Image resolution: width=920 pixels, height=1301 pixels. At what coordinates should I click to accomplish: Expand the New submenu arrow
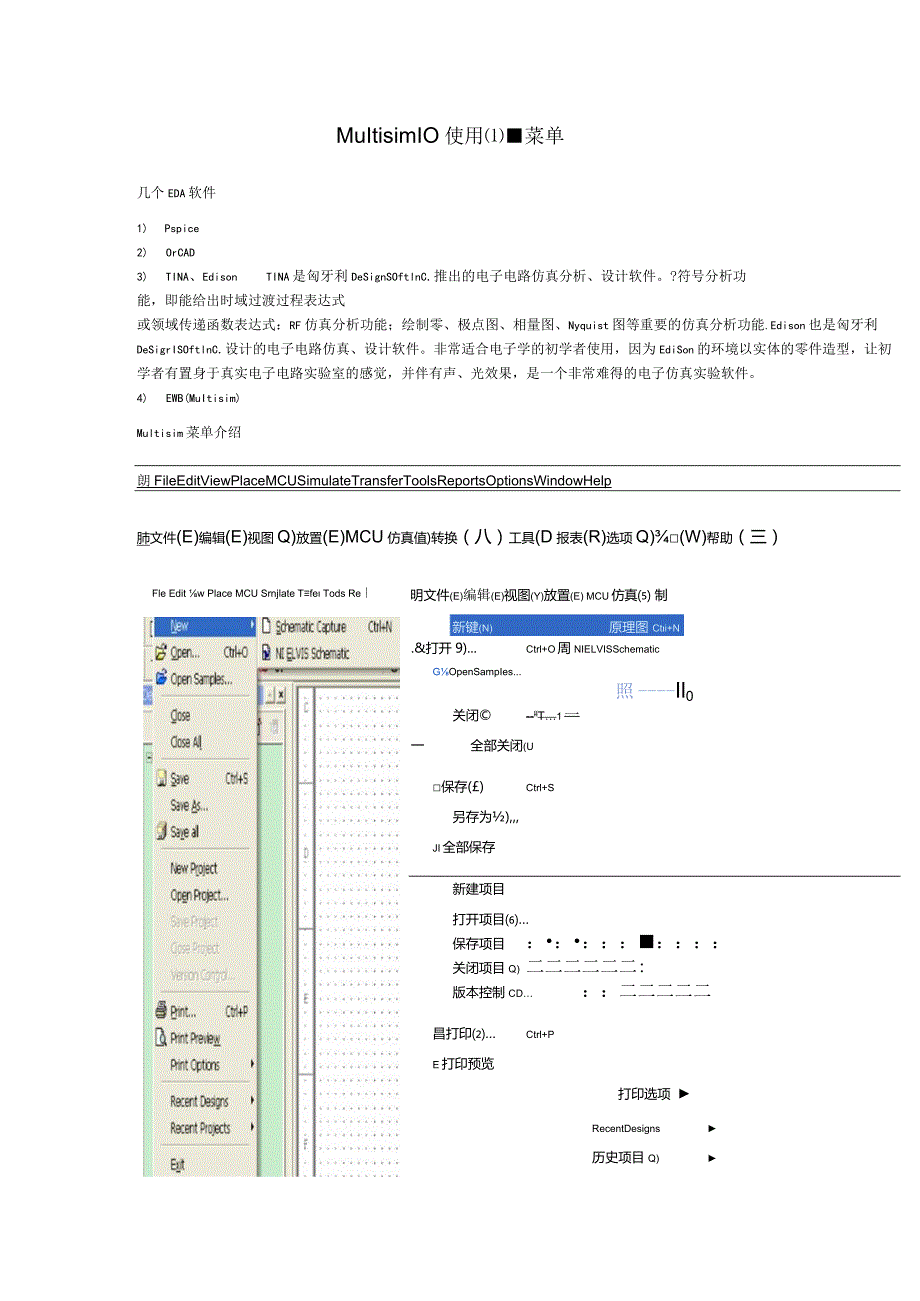253,624
